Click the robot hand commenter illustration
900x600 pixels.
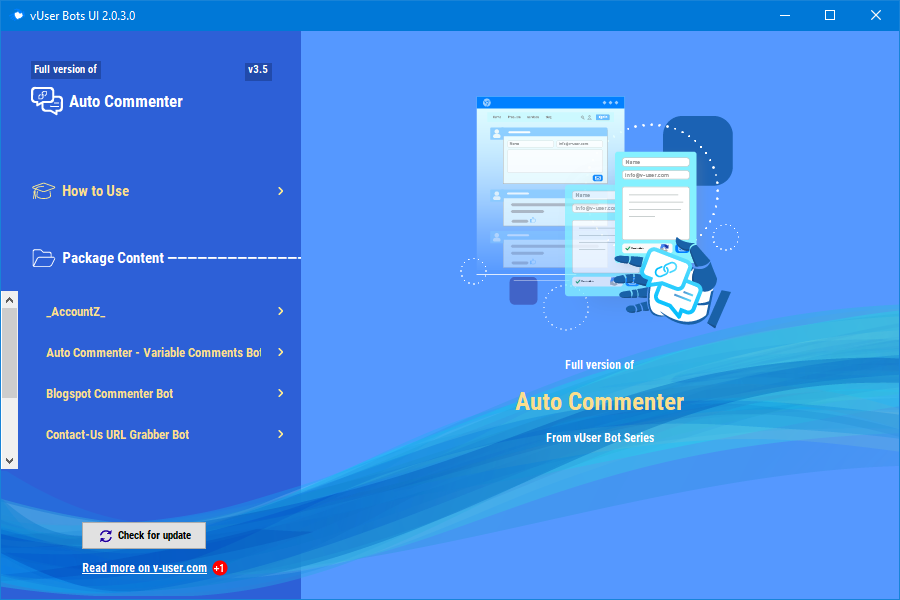click(600, 212)
